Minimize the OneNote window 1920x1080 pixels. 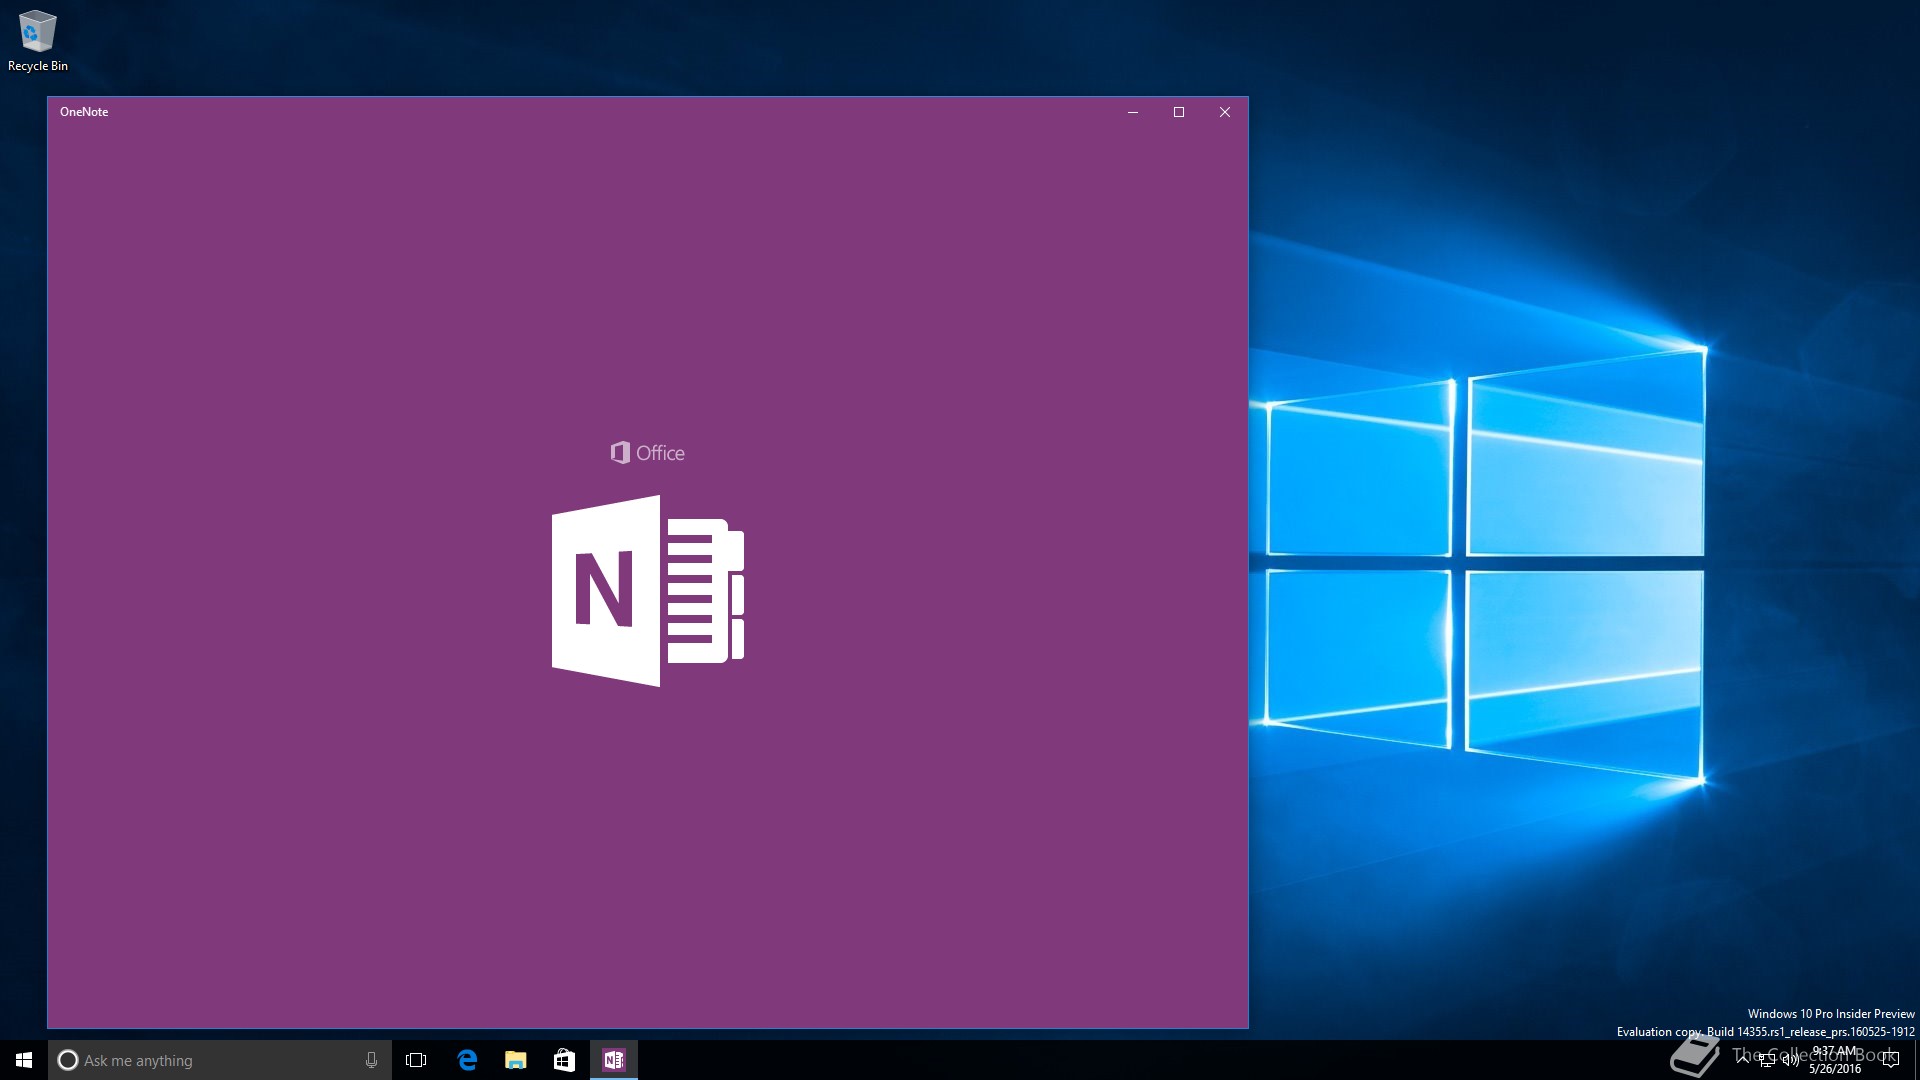point(1133,112)
